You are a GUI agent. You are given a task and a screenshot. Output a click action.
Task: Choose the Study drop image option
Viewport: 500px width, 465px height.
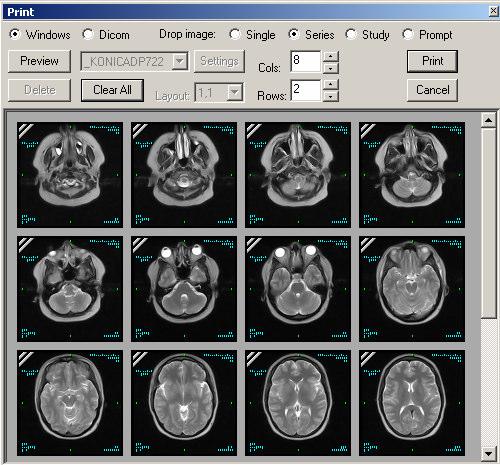click(x=351, y=34)
